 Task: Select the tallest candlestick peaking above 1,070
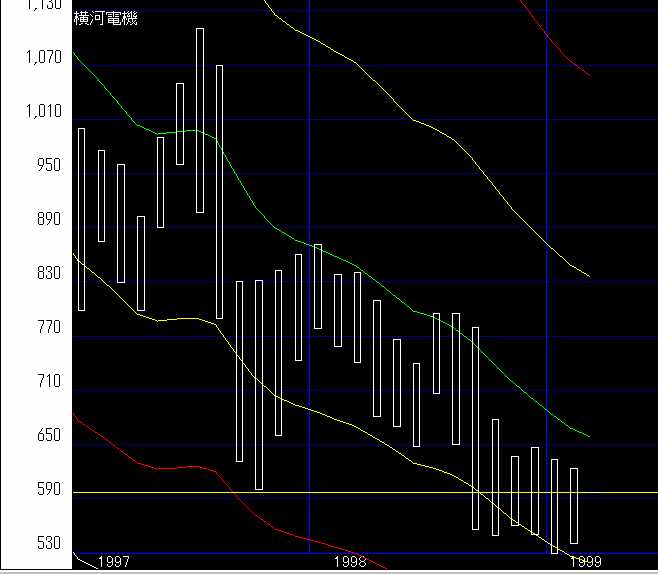200,120
